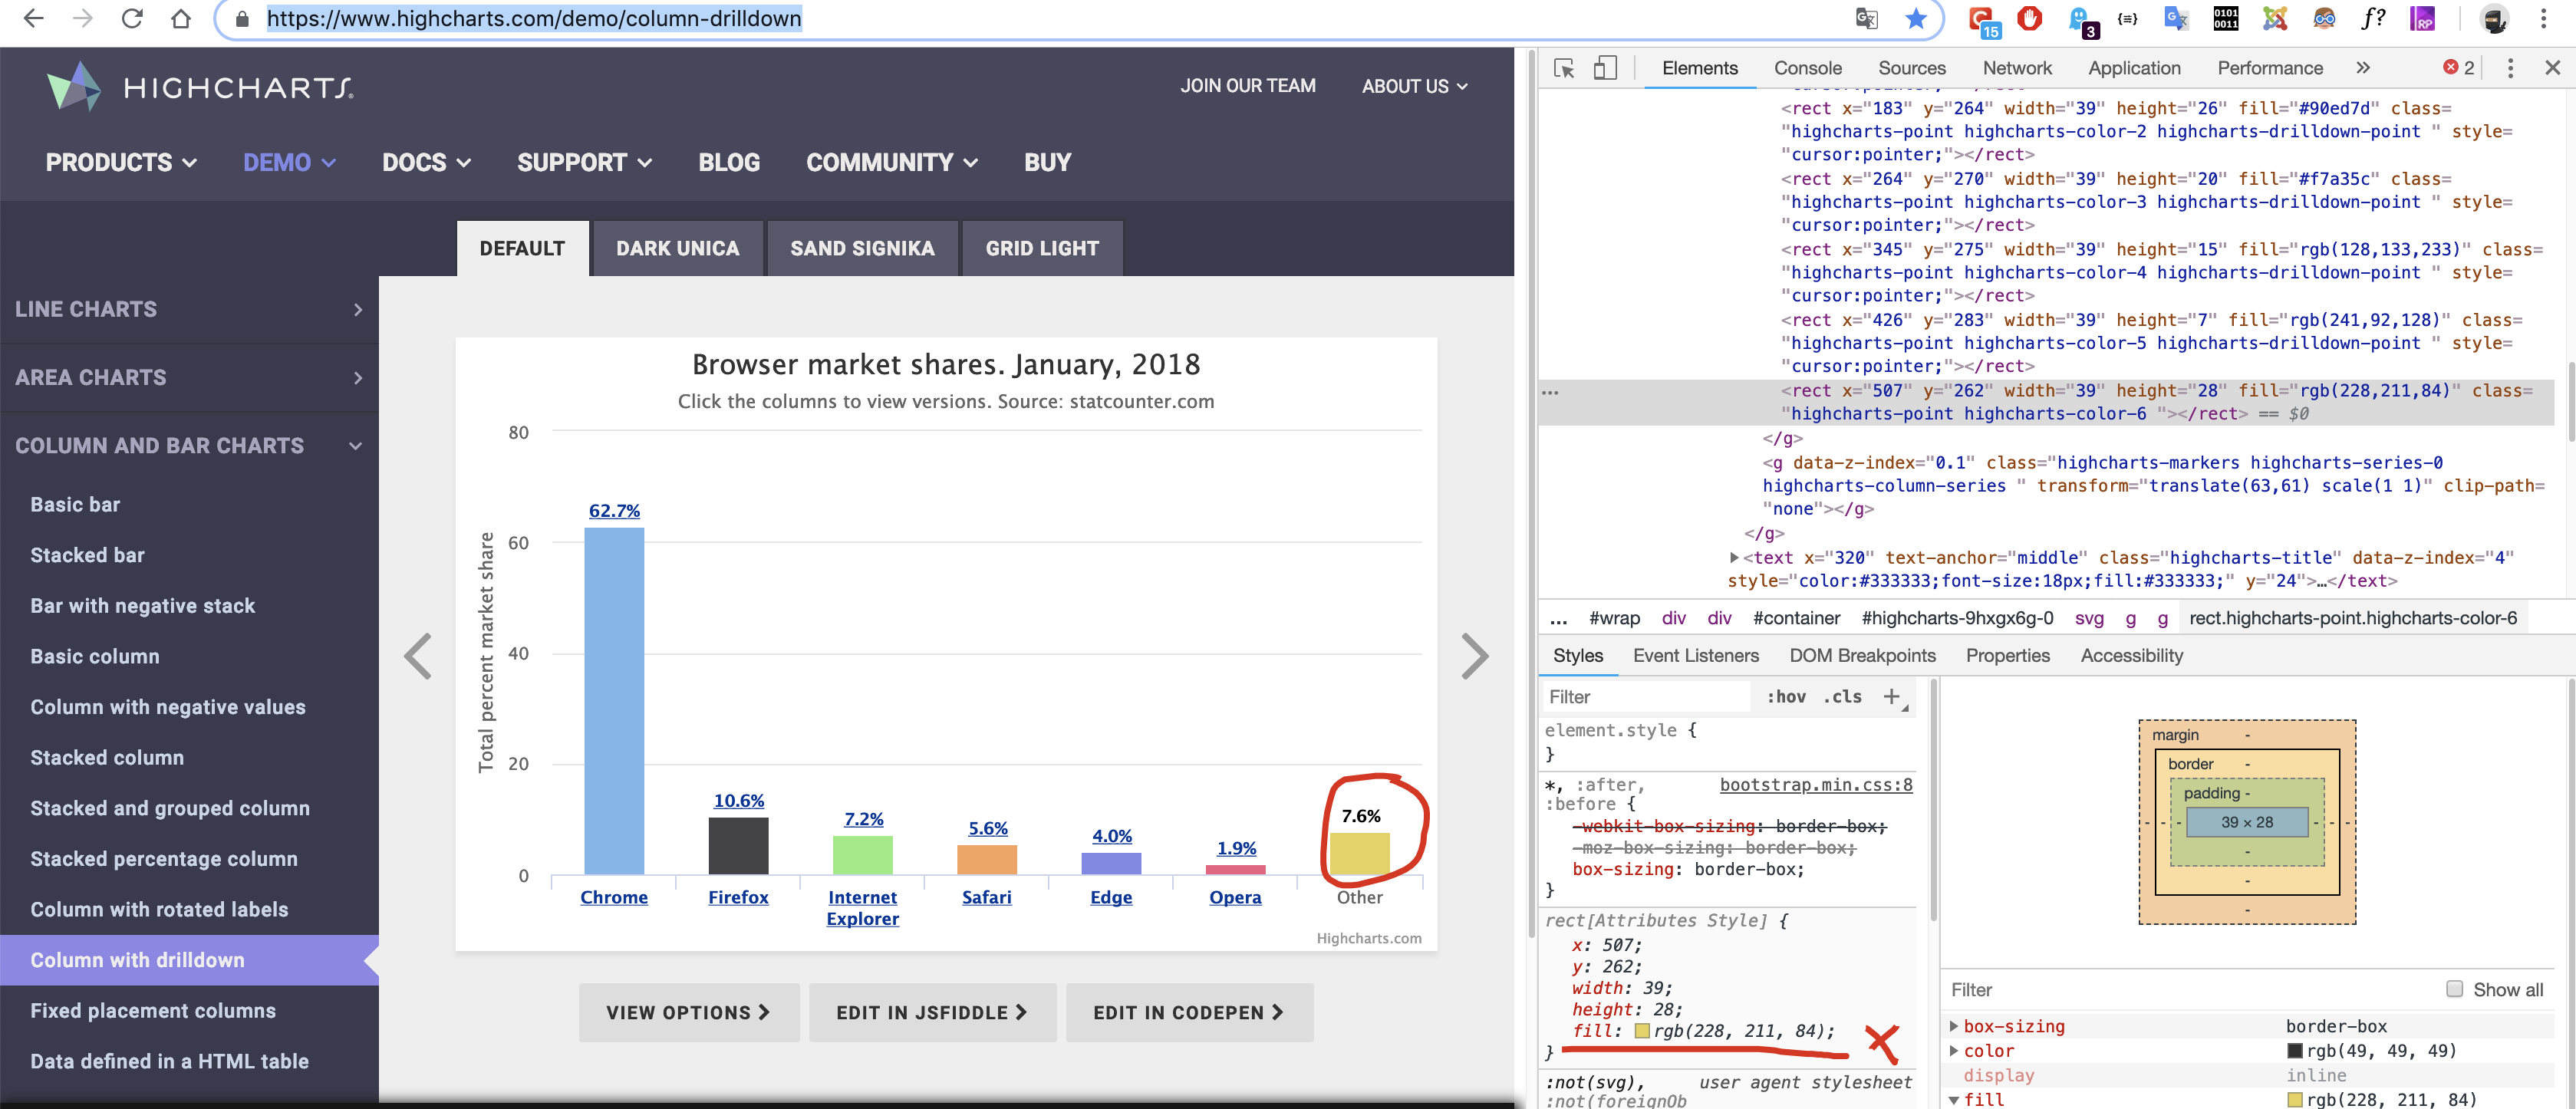
Task: Open the COMMUNITY dropdown menu
Action: pos(892,162)
